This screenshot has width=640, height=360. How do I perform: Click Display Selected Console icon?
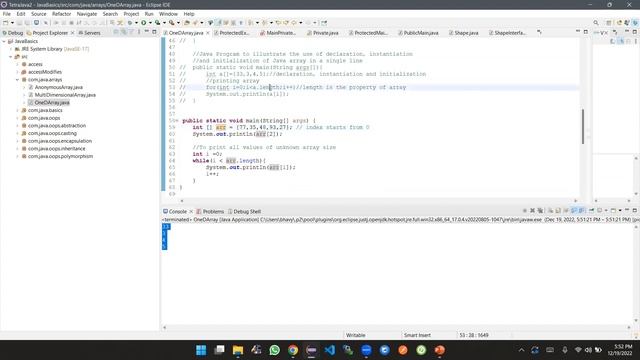click(x=600, y=211)
